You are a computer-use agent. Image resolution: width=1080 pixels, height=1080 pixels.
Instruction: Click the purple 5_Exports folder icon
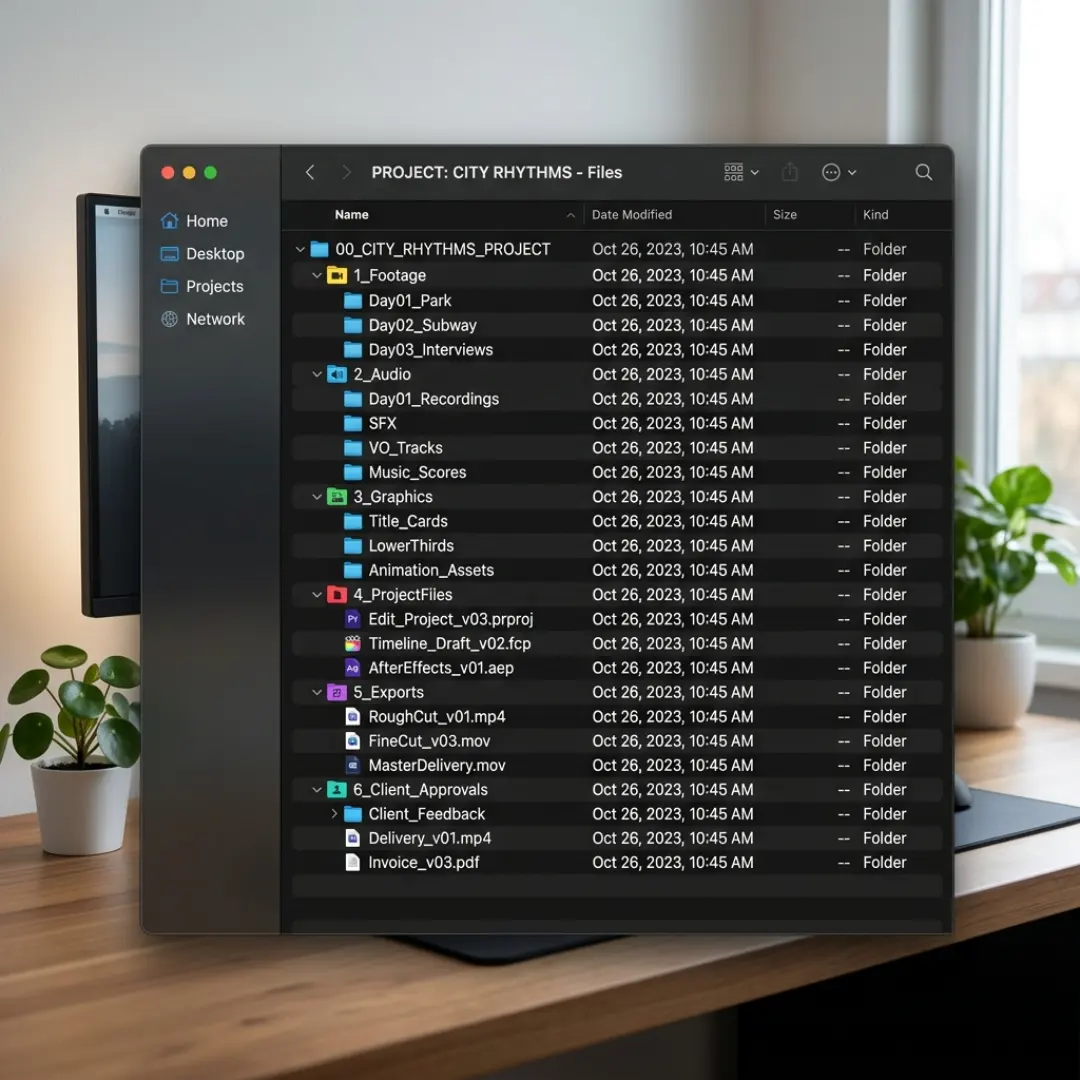(337, 692)
